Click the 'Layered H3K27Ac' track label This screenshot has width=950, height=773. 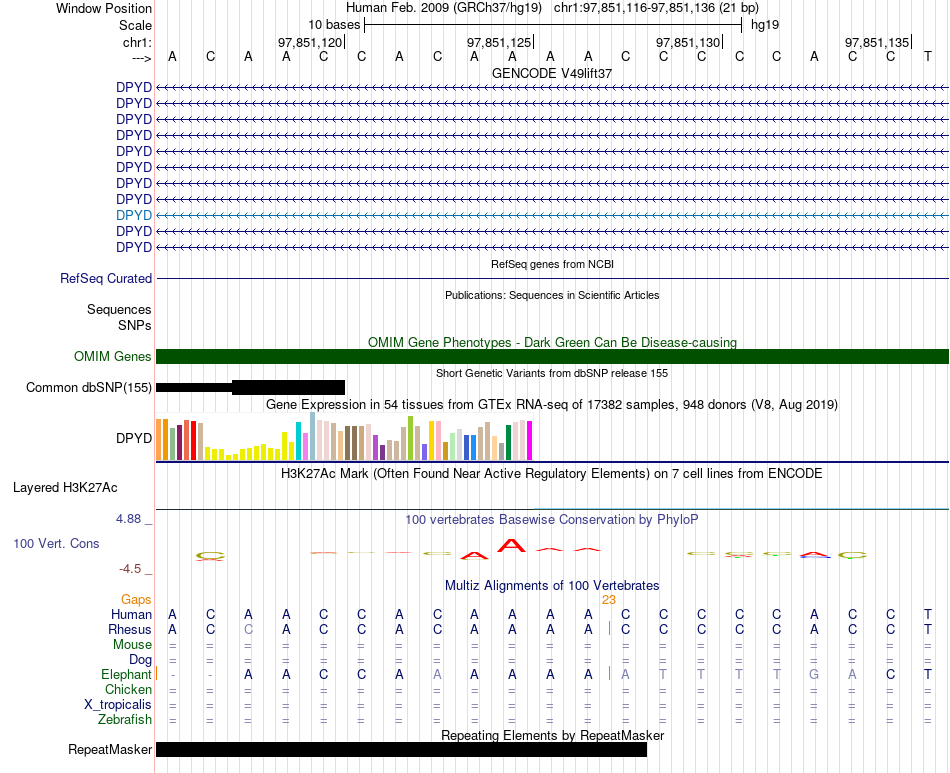click(x=65, y=488)
